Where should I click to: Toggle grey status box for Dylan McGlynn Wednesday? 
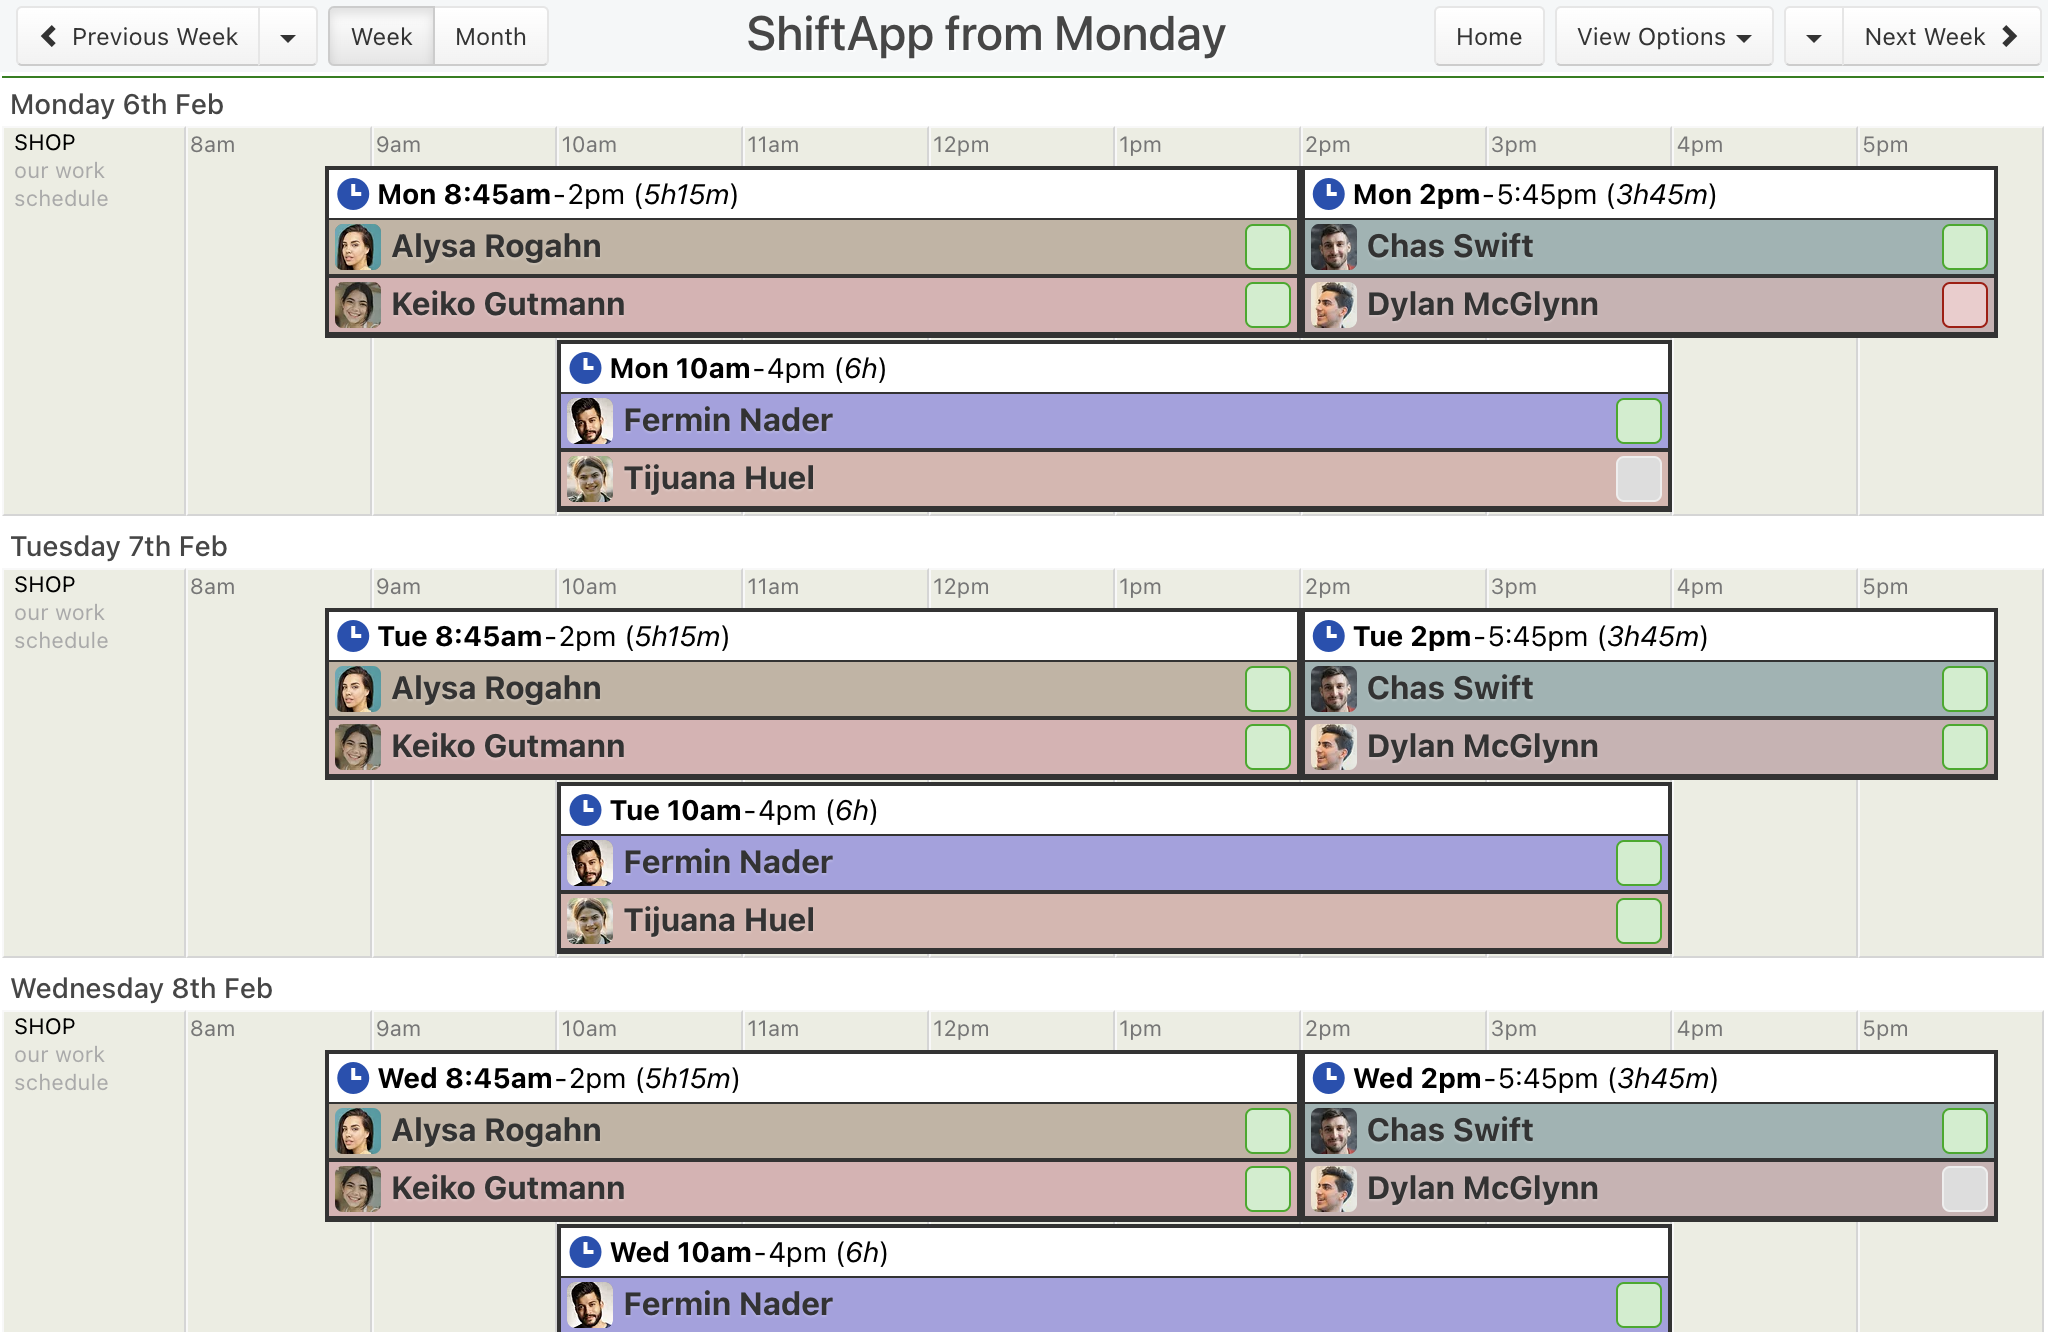[x=1964, y=1189]
